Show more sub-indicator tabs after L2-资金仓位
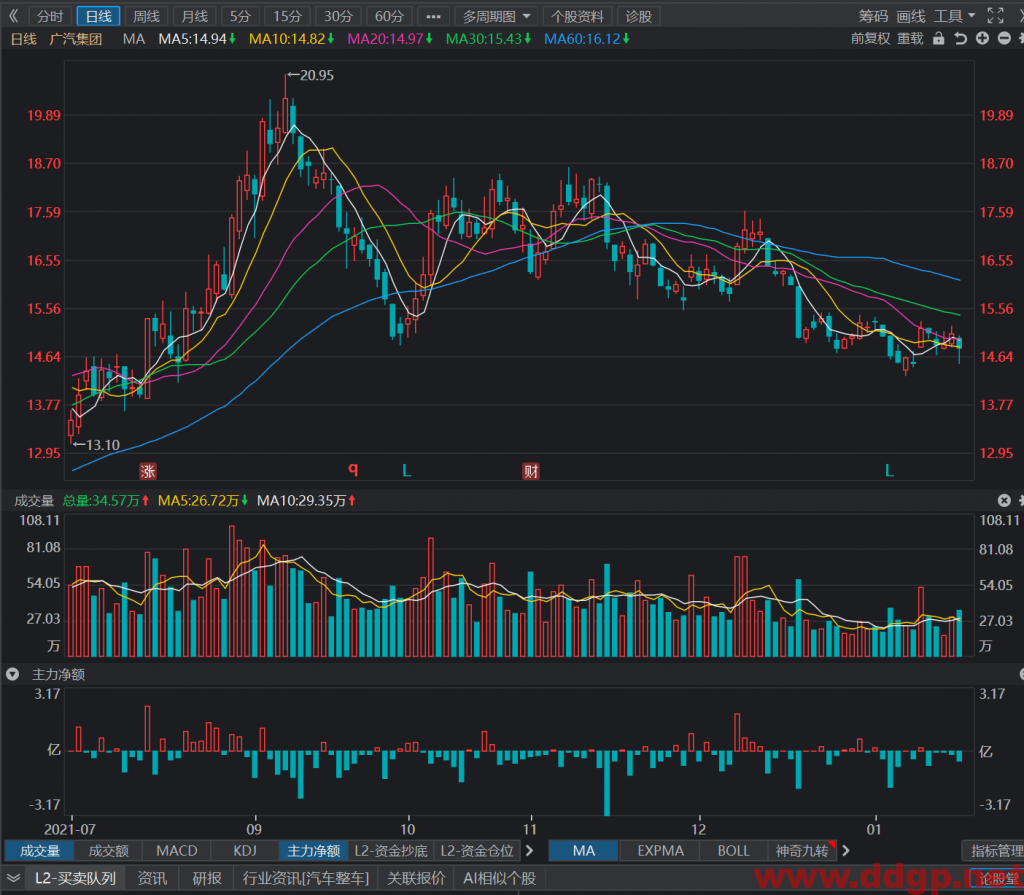Screen dimensions: 1024x895 point(530,851)
